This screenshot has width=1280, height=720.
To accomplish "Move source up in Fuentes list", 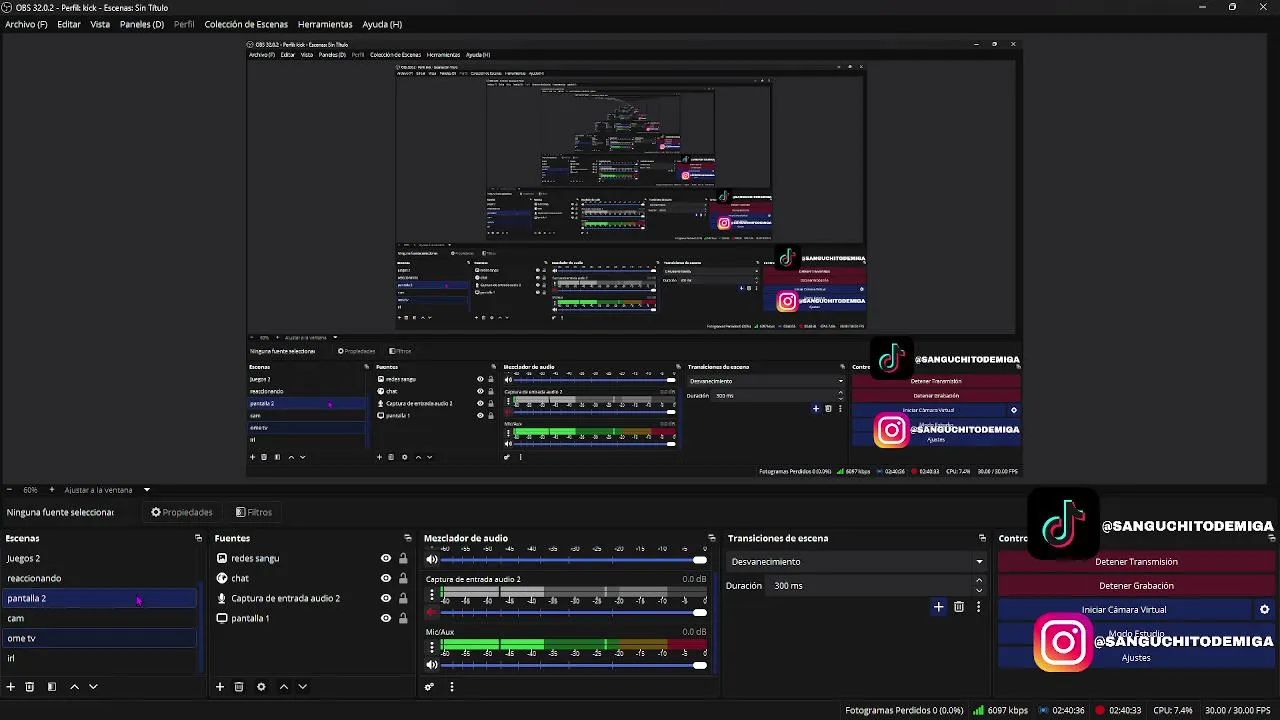I will [284, 687].
